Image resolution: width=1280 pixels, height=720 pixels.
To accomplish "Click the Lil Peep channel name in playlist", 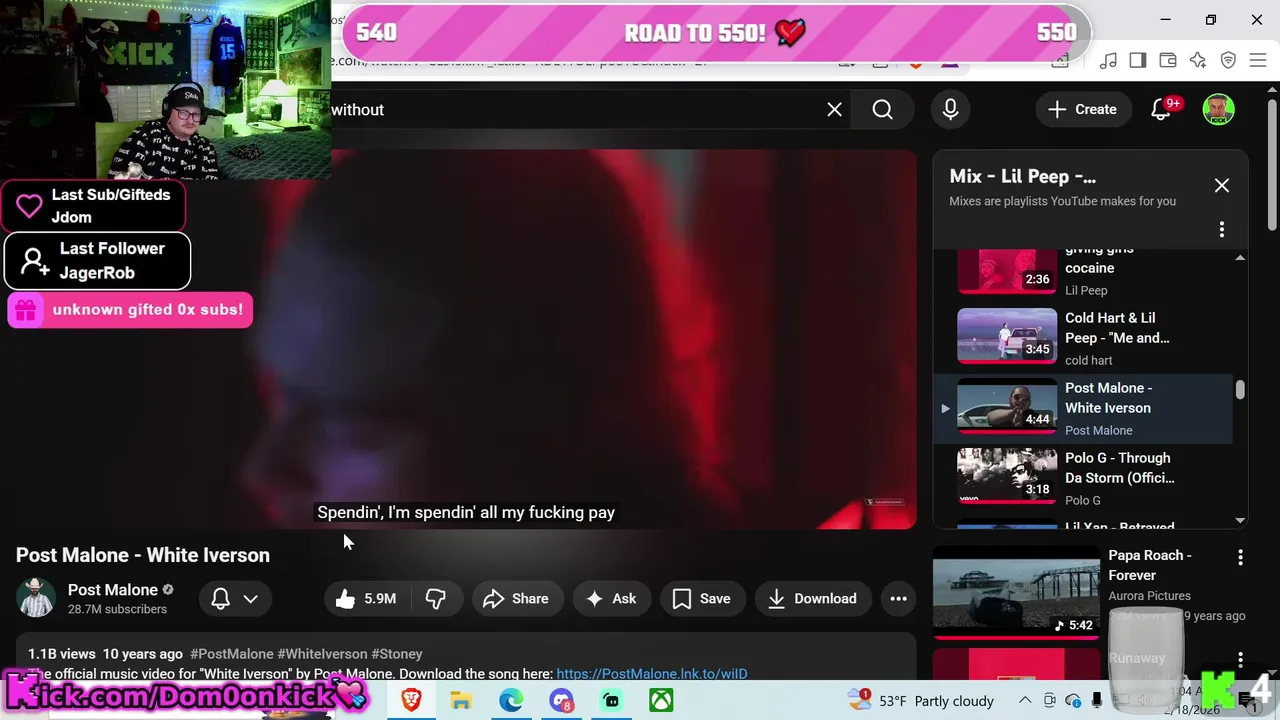I will (x=1086, y=290).
